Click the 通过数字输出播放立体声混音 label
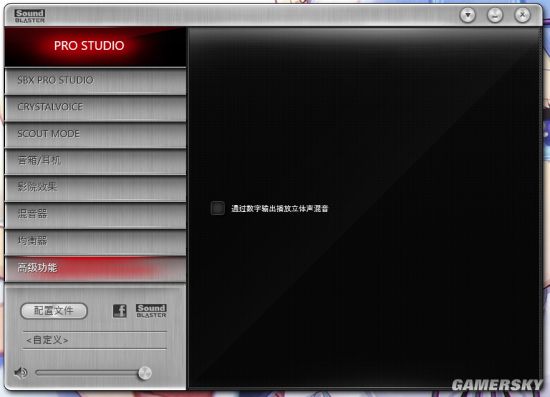550x397 pixels. click(x=280, y=209)
